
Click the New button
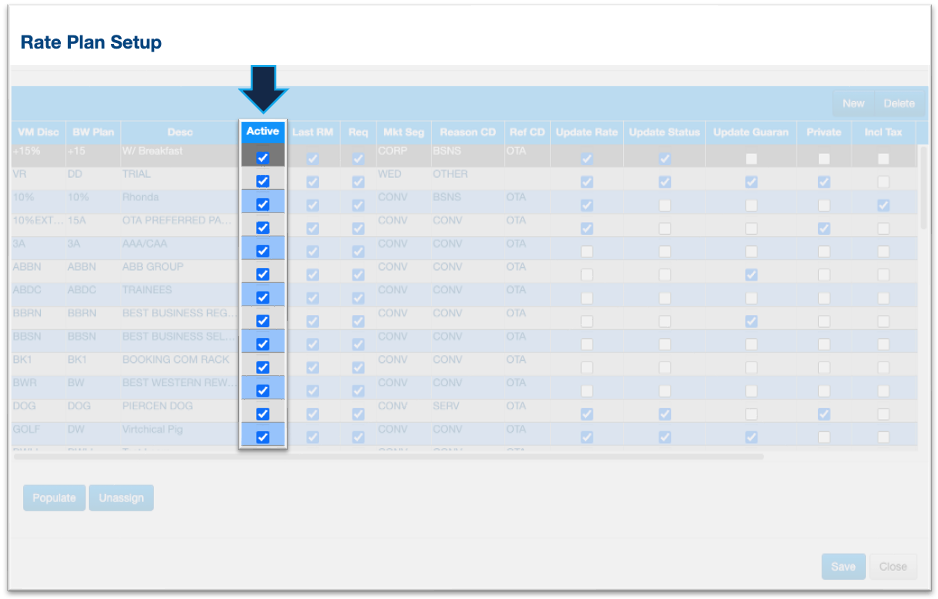click(853, 103)
